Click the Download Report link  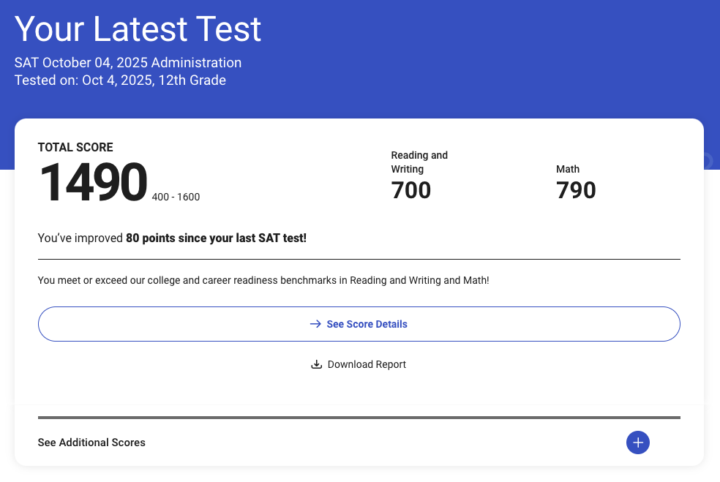point(366,365)
